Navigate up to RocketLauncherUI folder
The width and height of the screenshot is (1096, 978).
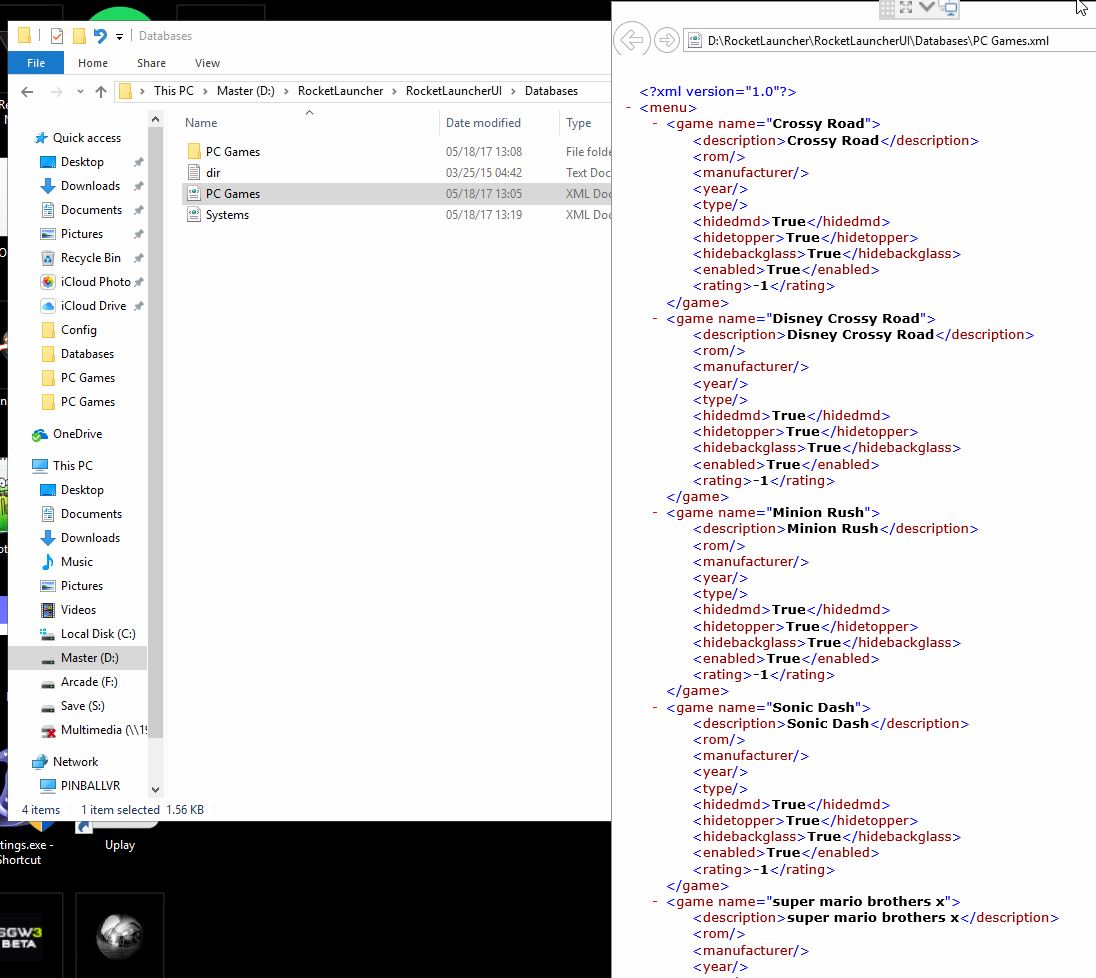(x=455, y=89)
